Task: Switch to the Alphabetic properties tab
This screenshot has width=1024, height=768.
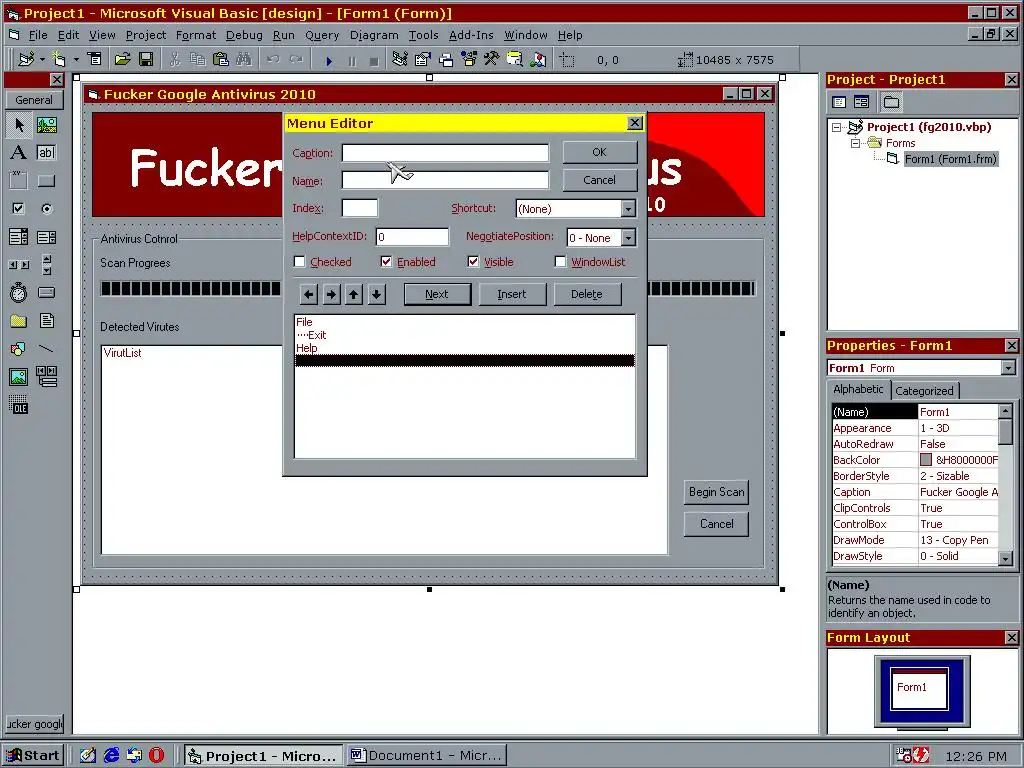Action: tap(858, 389)
